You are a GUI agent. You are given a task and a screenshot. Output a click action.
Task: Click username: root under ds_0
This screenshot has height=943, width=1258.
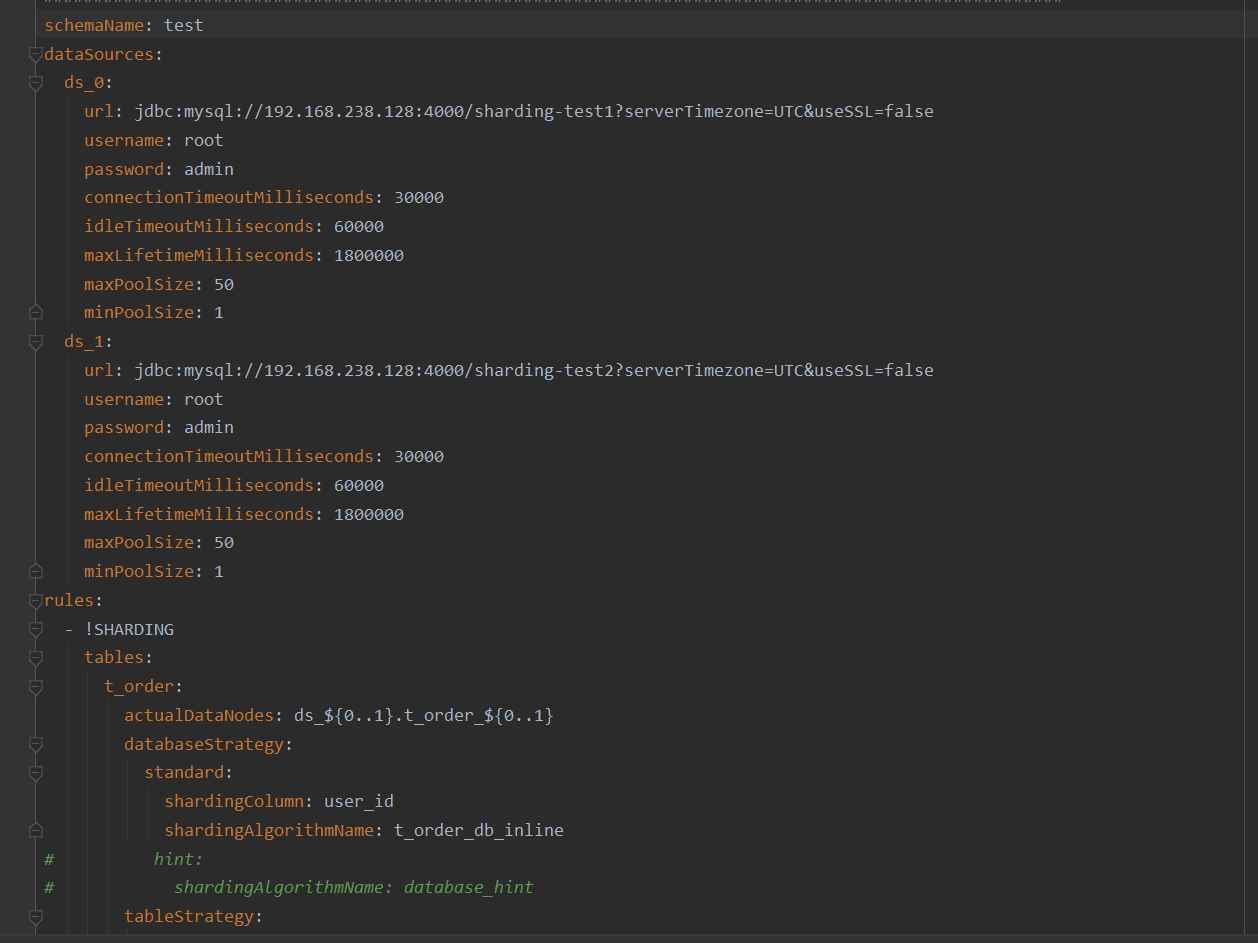154,140
